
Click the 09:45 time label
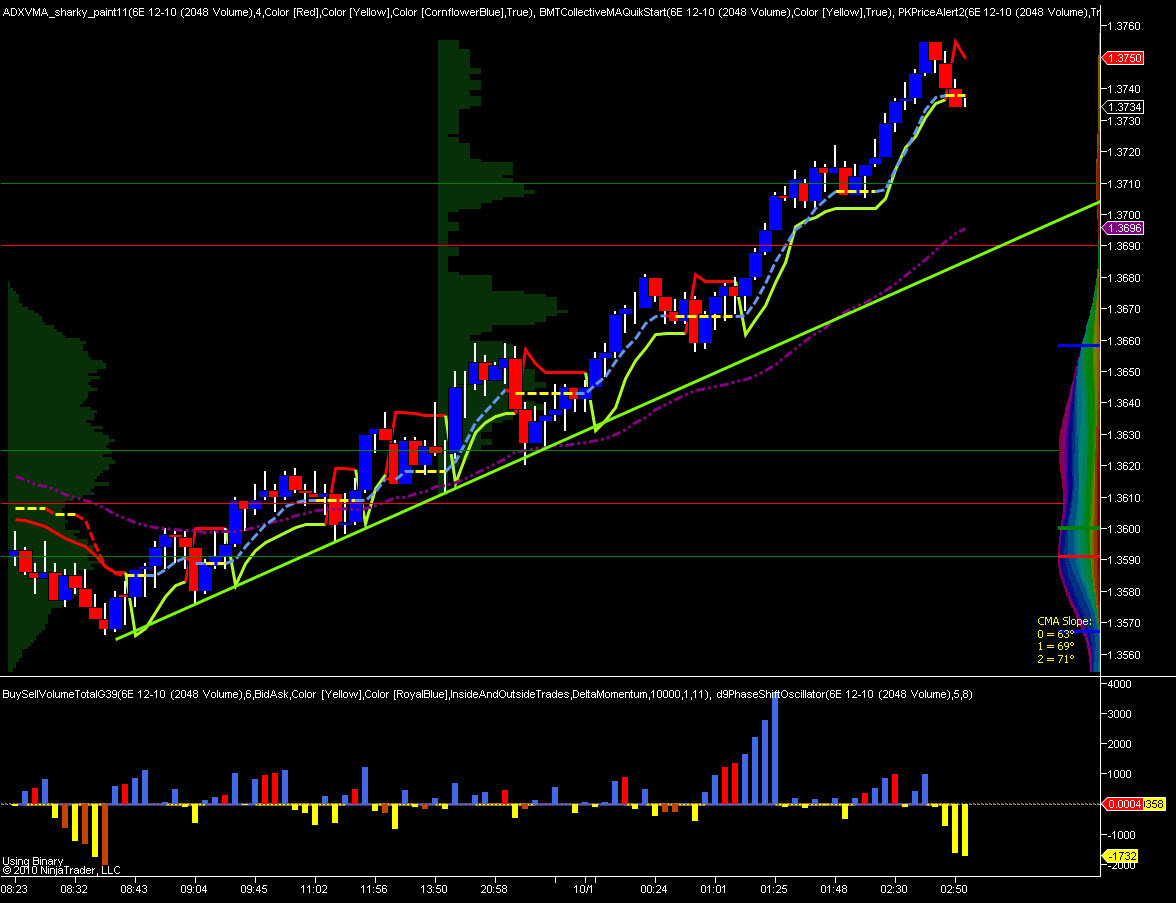[254, 890]
